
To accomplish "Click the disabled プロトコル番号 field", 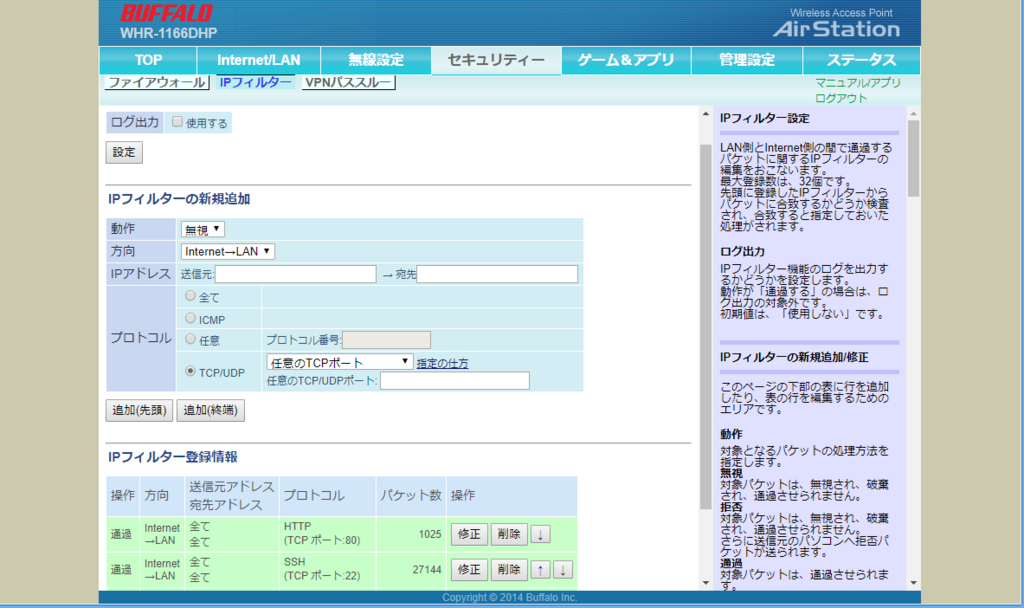I will pyautogui.click(x=386, y=340).
